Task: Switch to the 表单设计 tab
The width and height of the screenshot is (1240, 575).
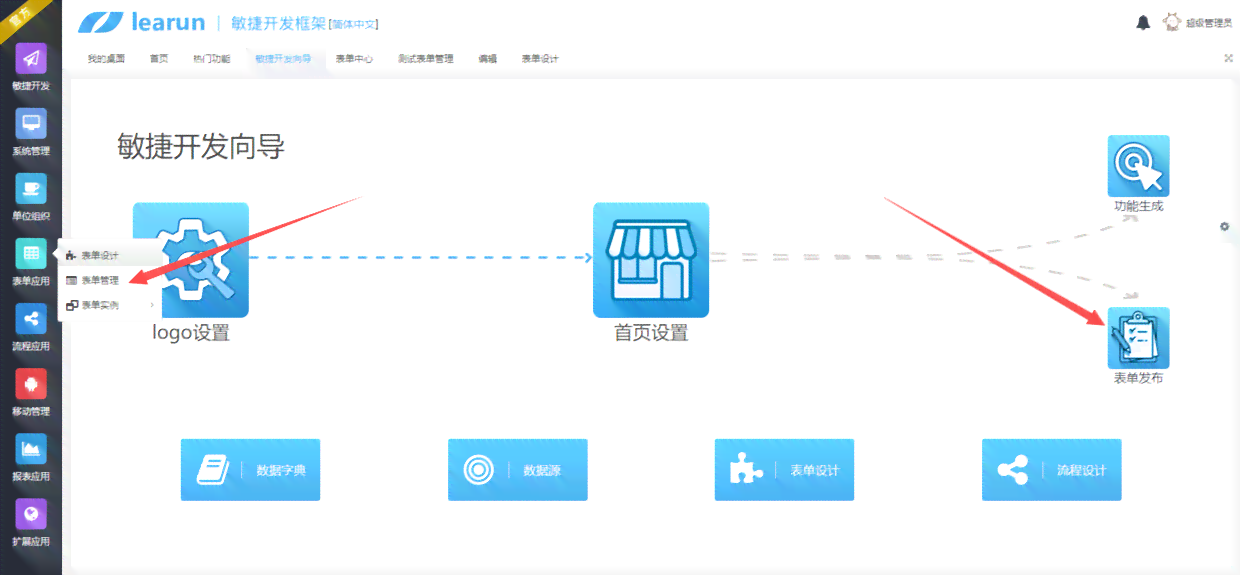Action: tap(540, 59)
